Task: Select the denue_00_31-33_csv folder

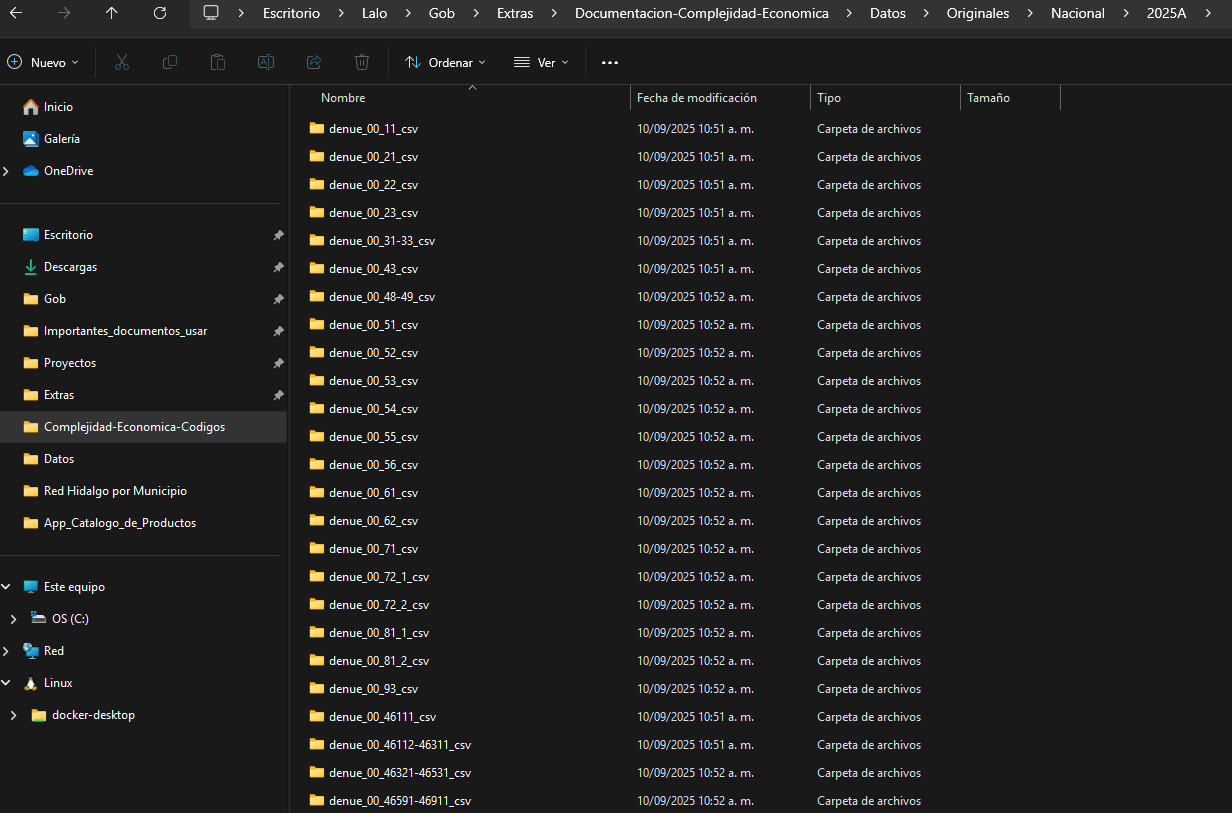Action: tap(381, 241)
